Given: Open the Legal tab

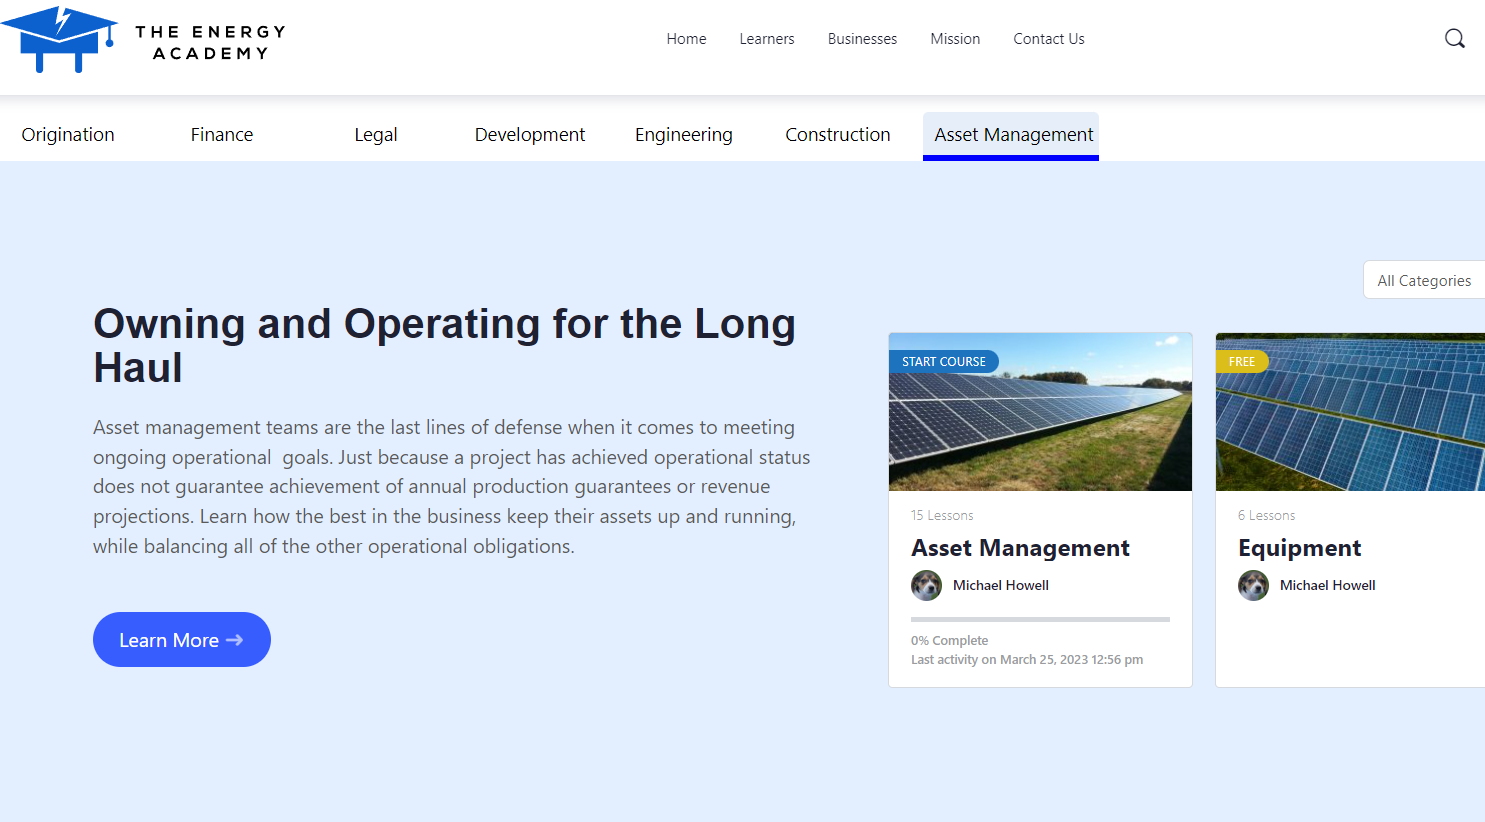Looking at the screenshot, I should (376, 135).
